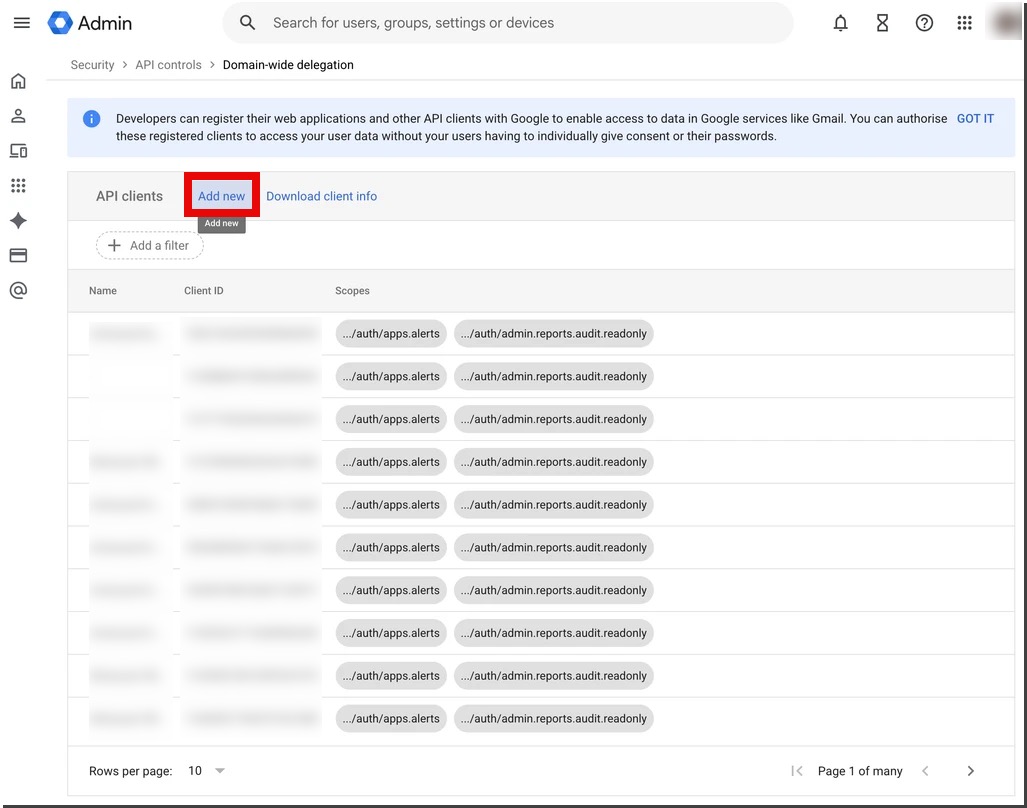Open Billing card sidebar icon
The image size is (1027, 808).
(18, 255)
